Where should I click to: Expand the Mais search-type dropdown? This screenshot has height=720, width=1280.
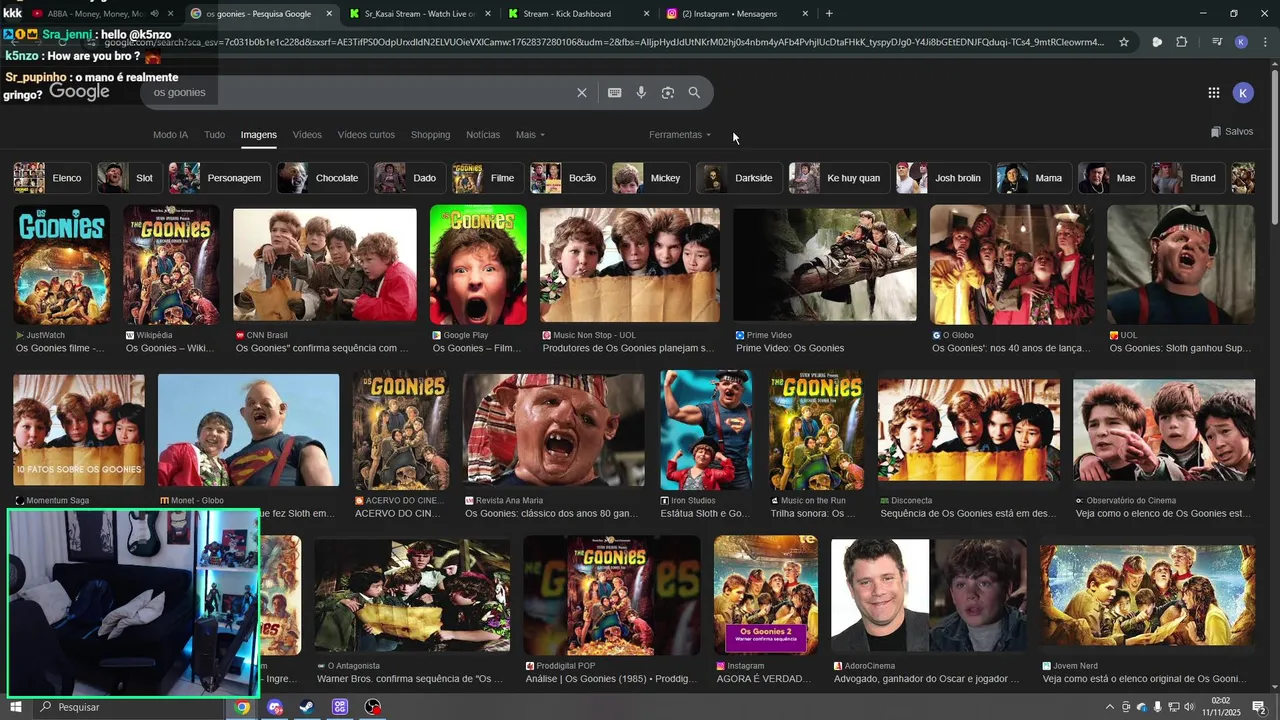point(530,134)
